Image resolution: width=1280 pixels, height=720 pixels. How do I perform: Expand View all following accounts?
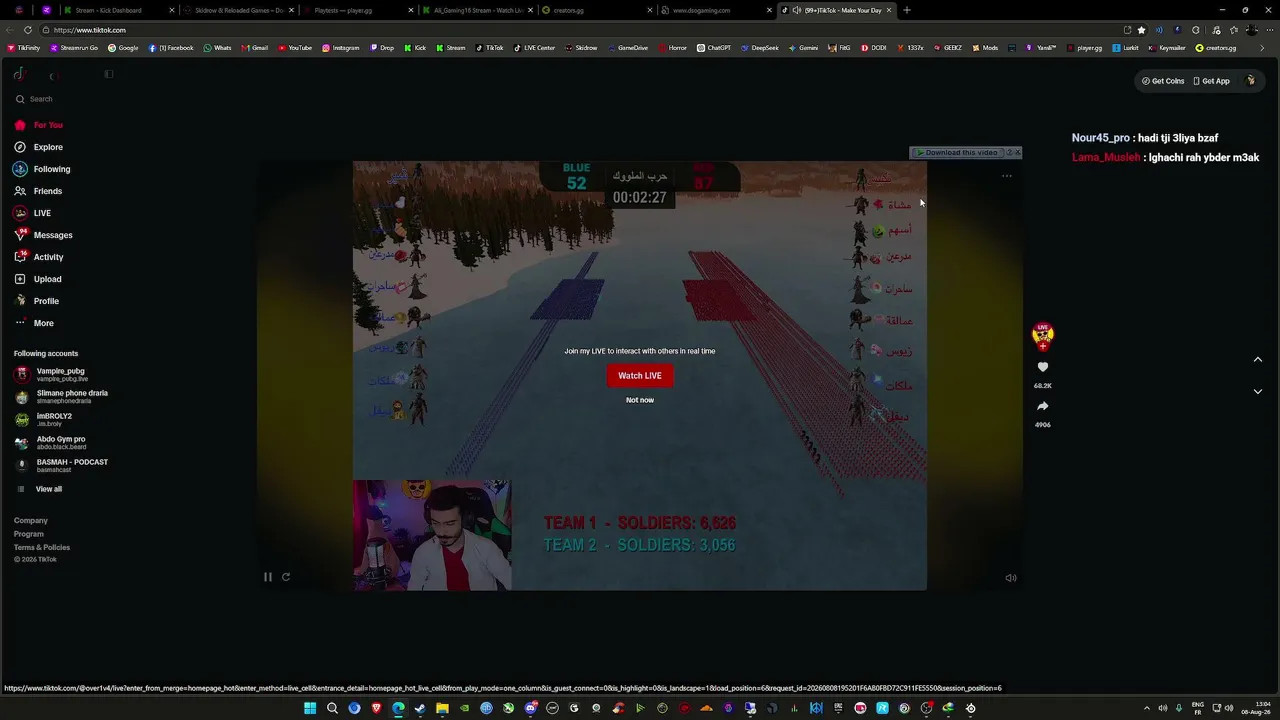point(39,489)
